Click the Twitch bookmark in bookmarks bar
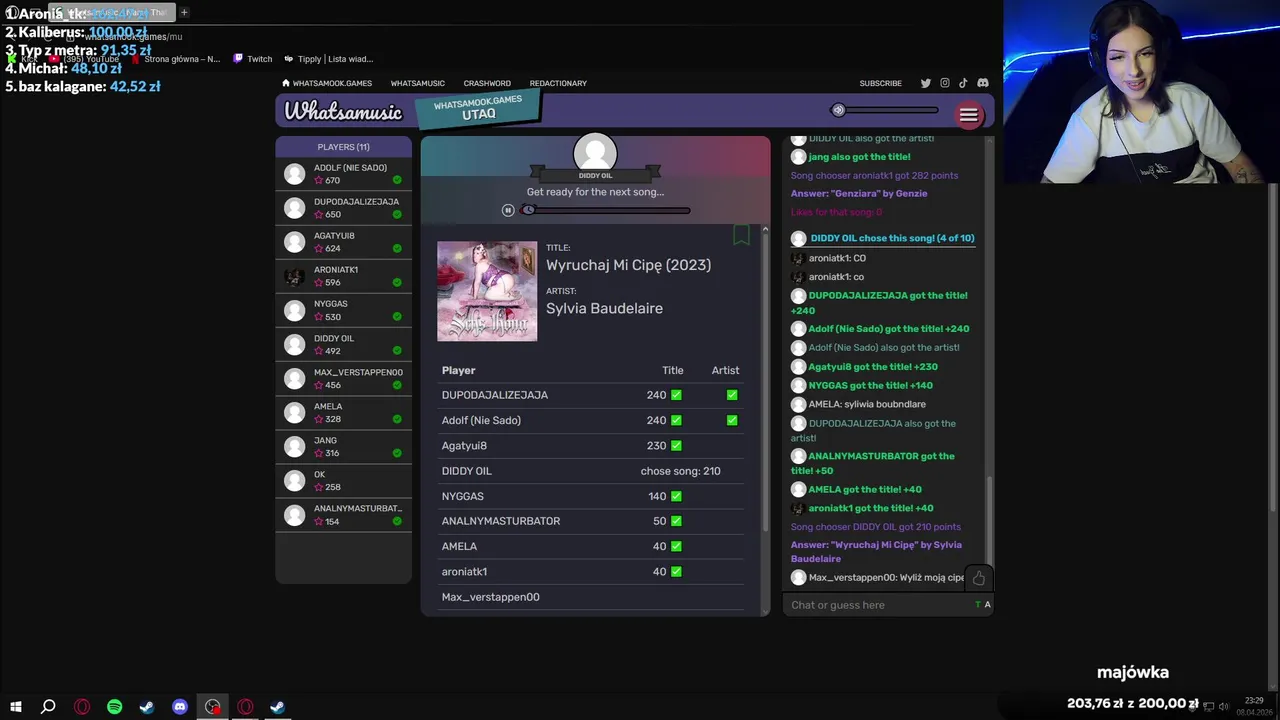 pos(253,59)
